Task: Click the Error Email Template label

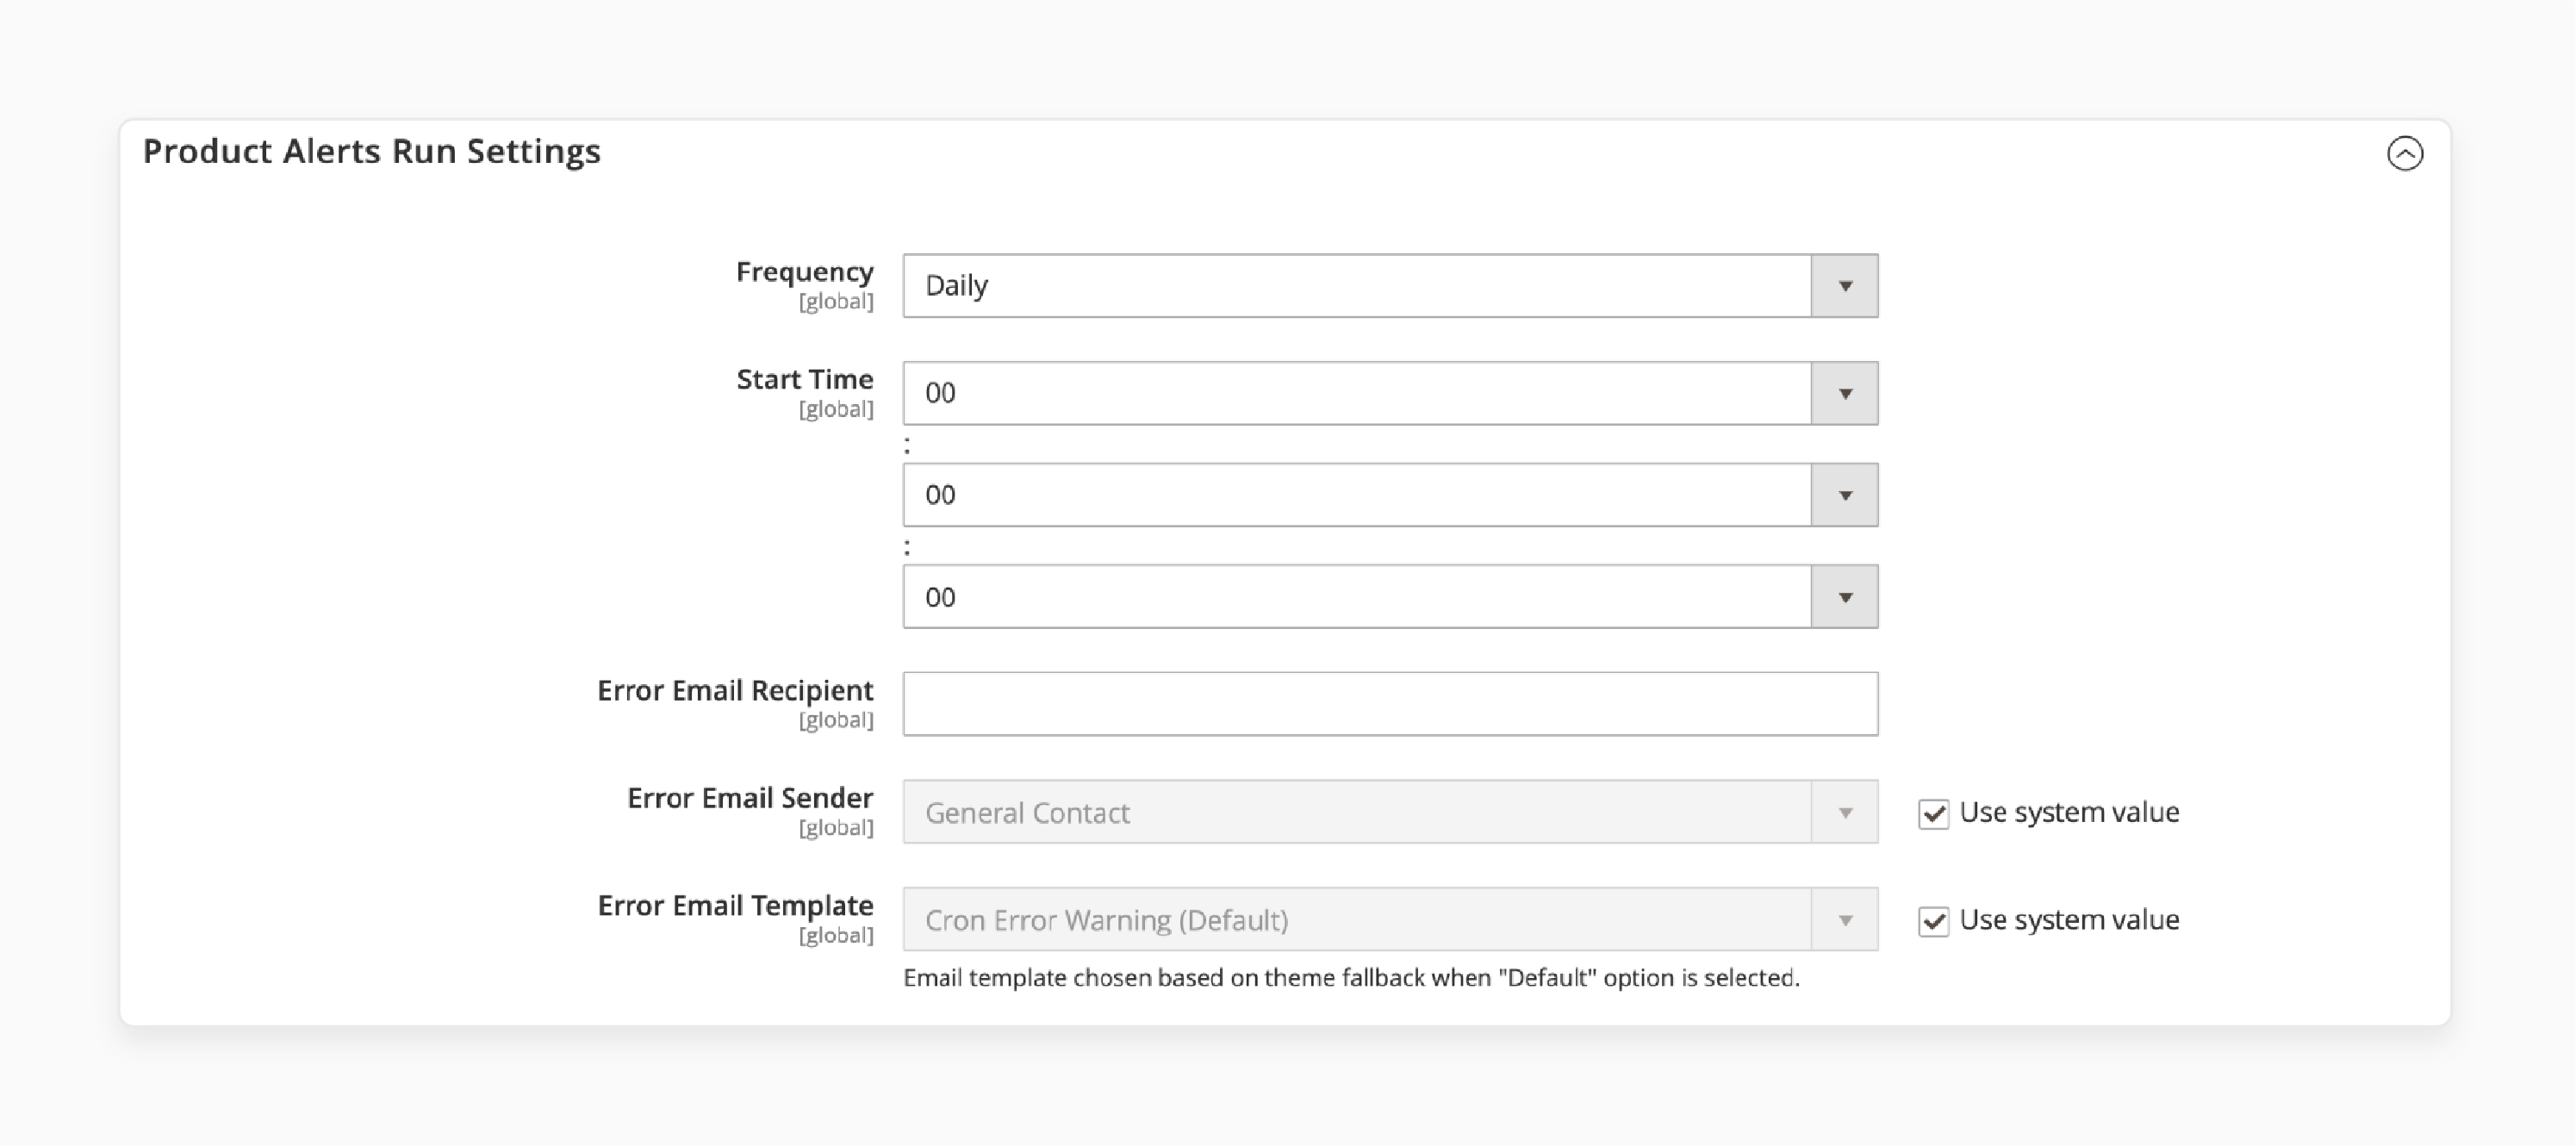Action: [x=735, y=905]
